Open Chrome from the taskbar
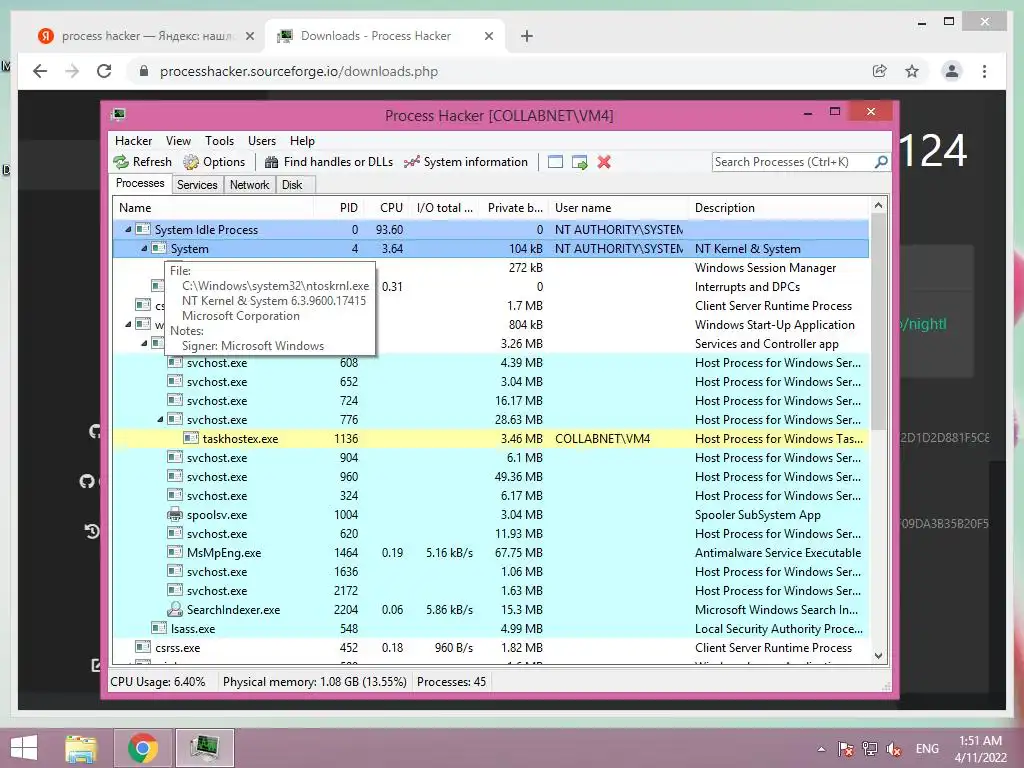1024x768 pixels. [142, 748]
